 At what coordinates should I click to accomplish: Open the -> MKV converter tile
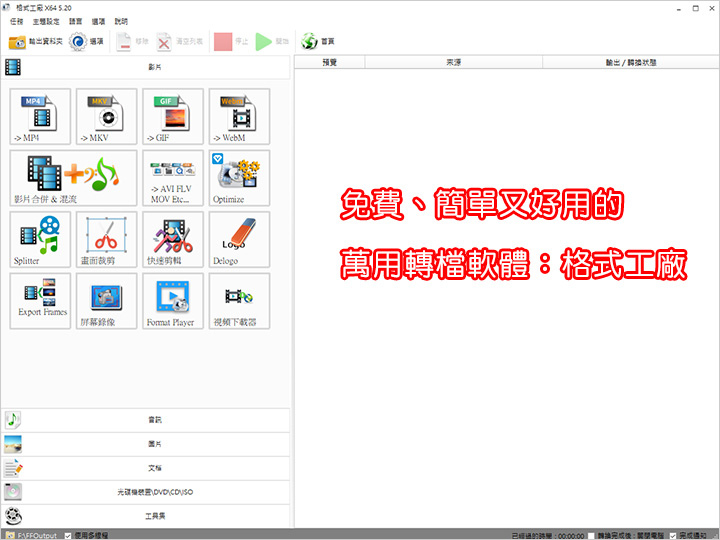tap(107, 117)
